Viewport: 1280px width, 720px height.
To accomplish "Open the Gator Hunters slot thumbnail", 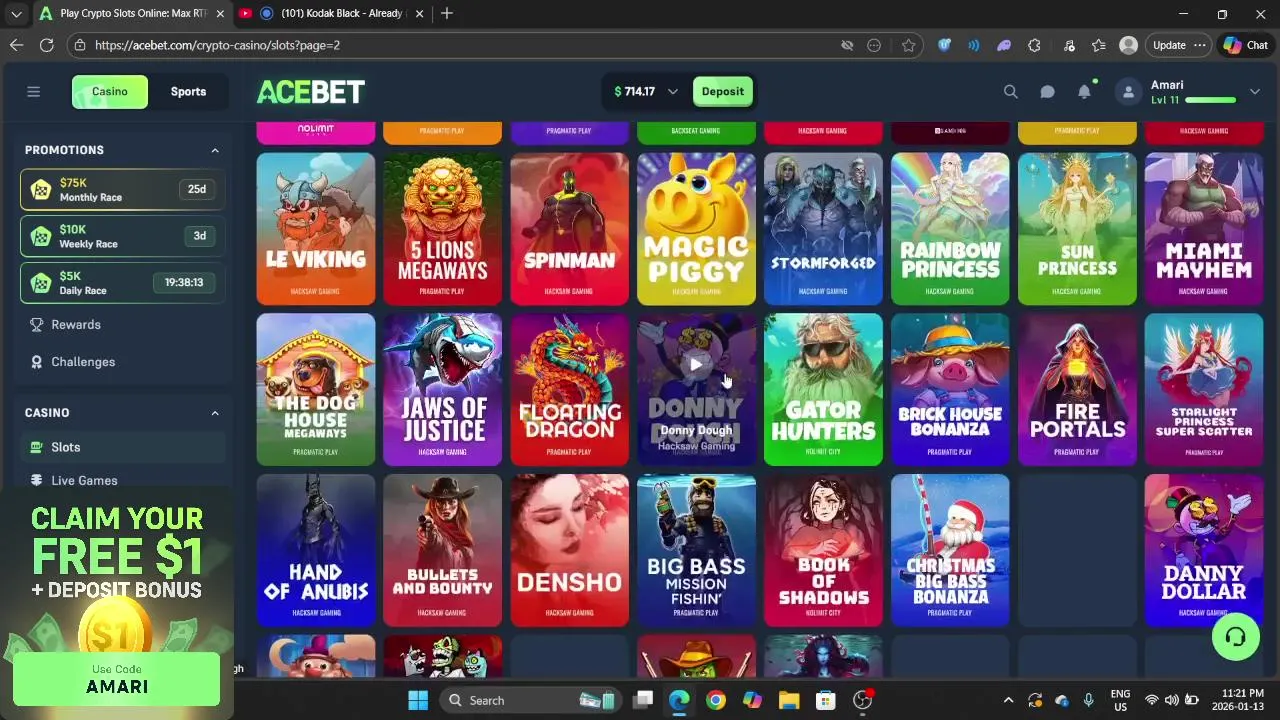I will 823,390.
